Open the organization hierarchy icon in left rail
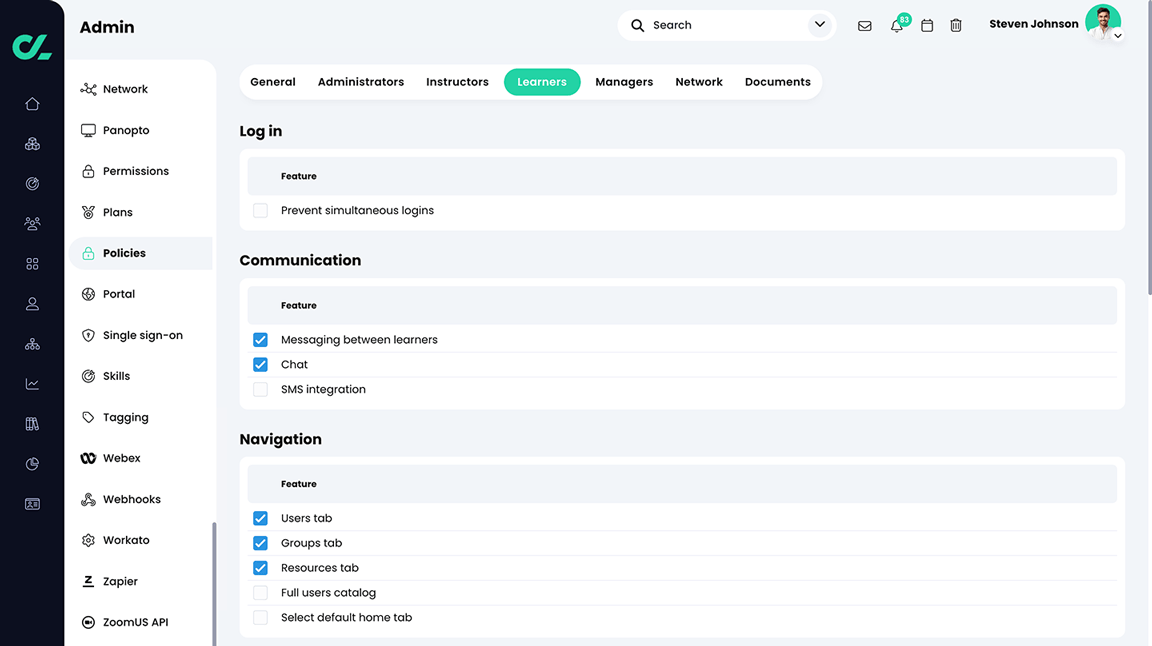The image size is (1152, 646). 32,344
